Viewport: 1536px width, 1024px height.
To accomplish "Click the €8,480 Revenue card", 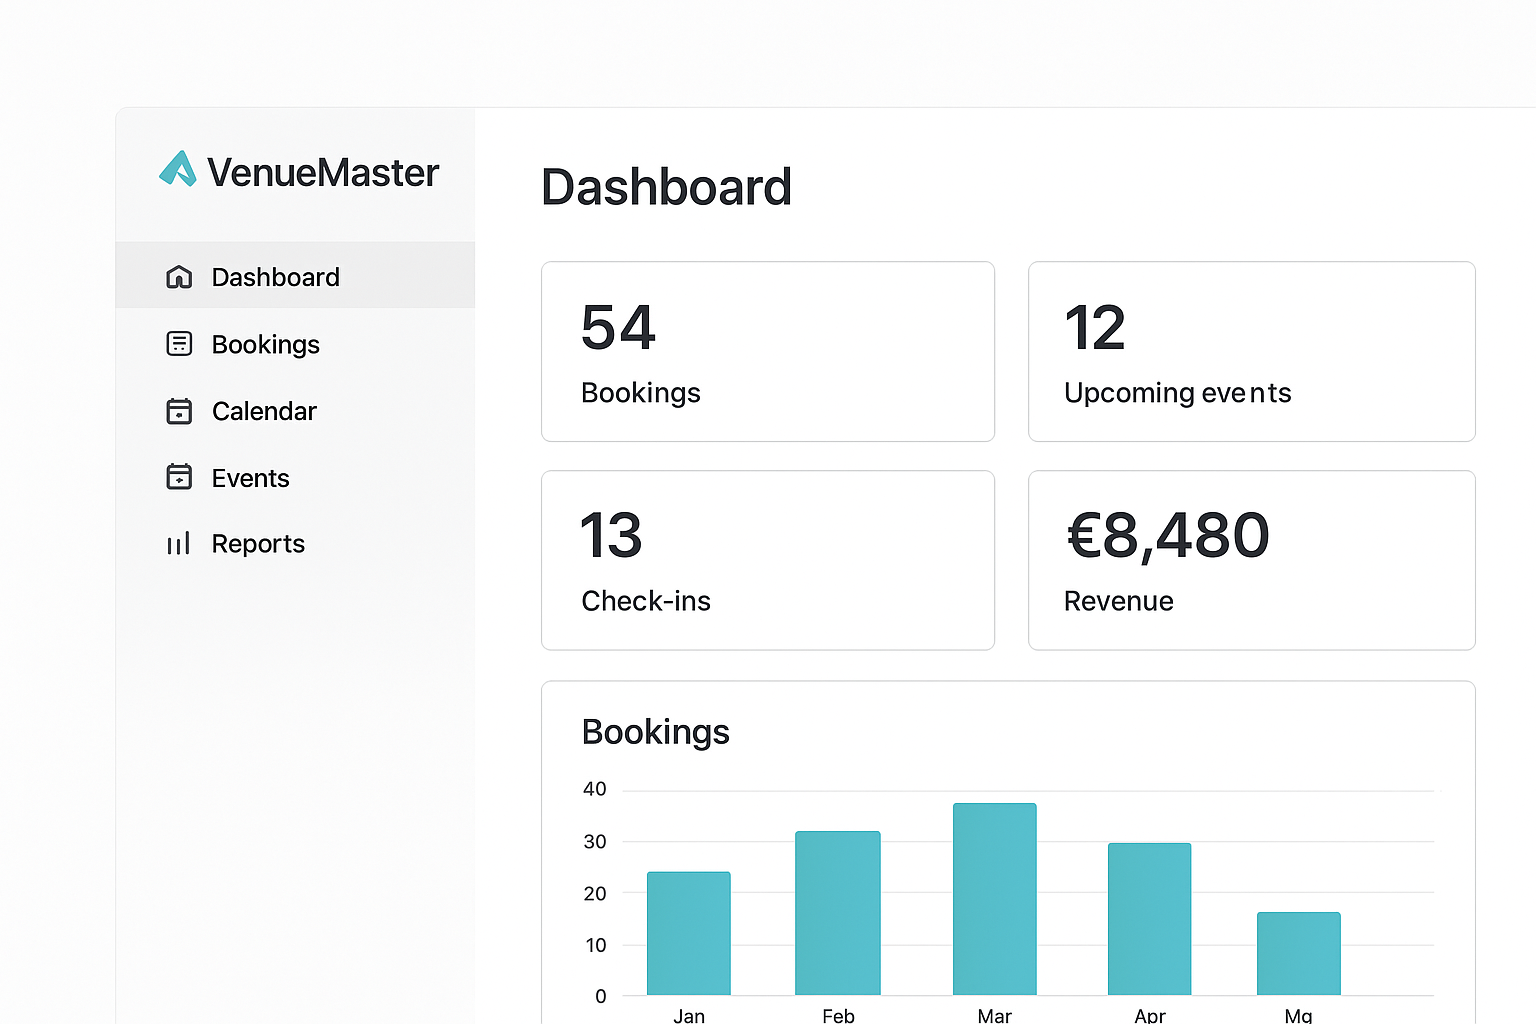I will [x=1251, y=560].
